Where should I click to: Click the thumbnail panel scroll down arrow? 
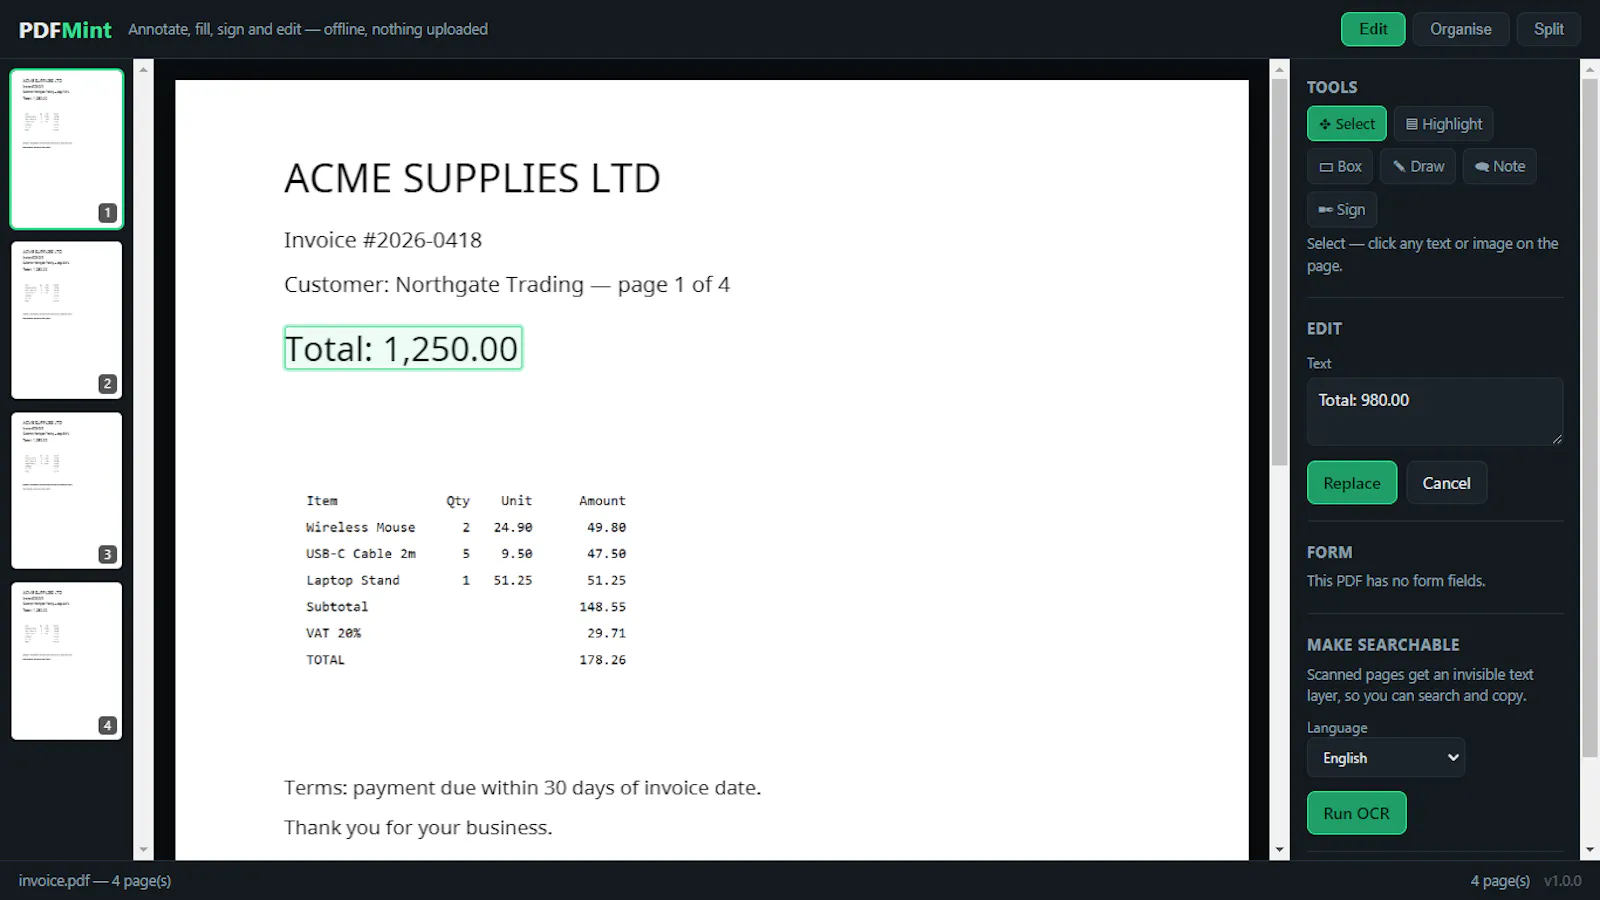pyautogui.click(x=144, y=850)
